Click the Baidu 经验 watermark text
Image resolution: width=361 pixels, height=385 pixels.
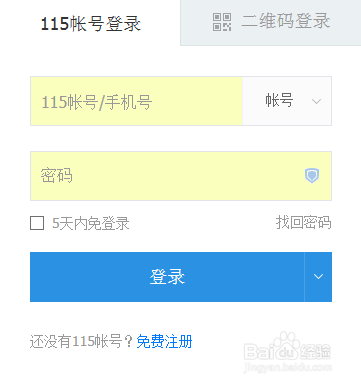click(x=316, y=352)
